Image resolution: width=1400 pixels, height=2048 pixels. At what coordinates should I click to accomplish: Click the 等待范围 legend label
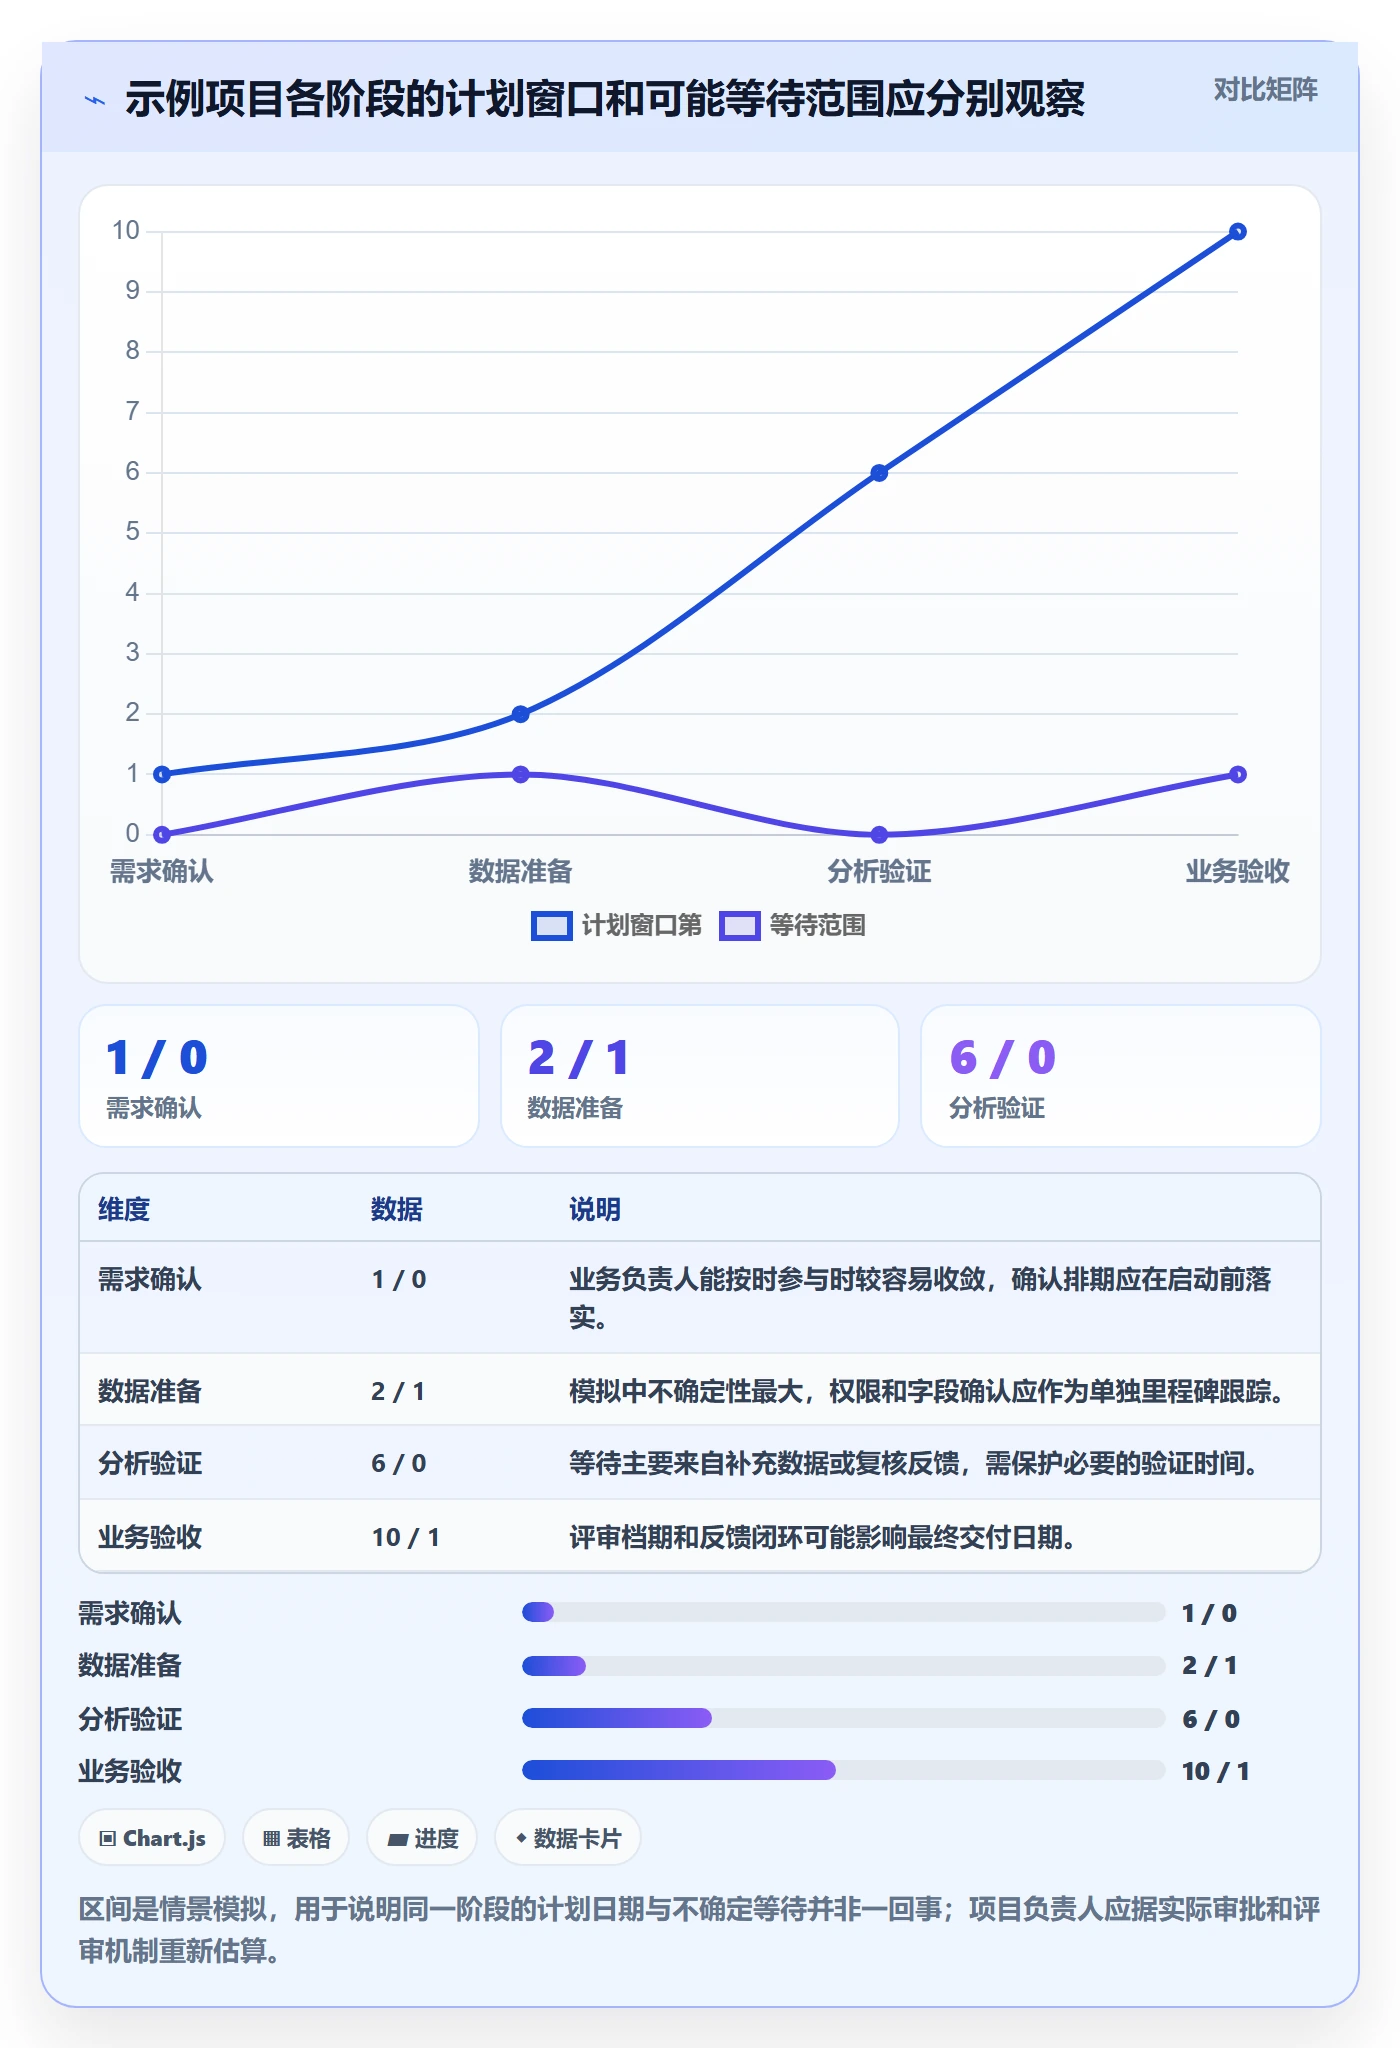click(x=817, y=926)
